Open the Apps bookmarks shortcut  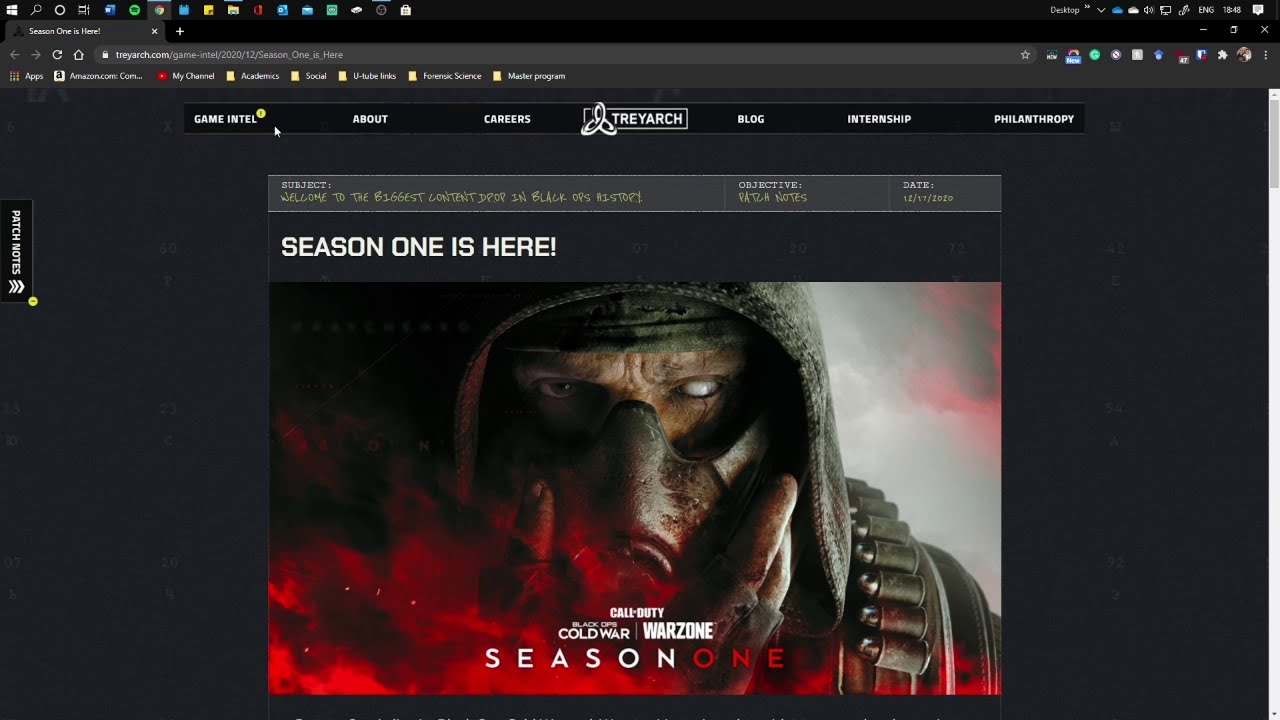coord(27,76)
